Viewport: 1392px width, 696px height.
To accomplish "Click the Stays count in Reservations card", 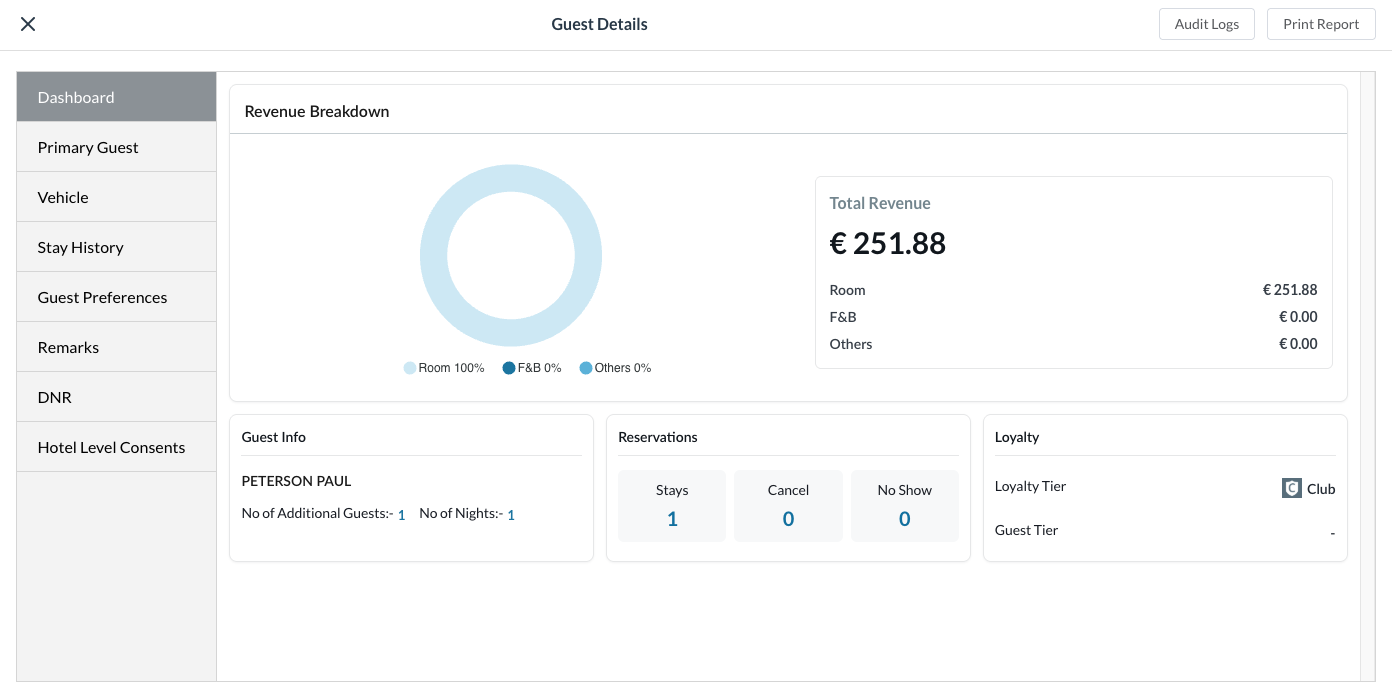I will point(672,519).
